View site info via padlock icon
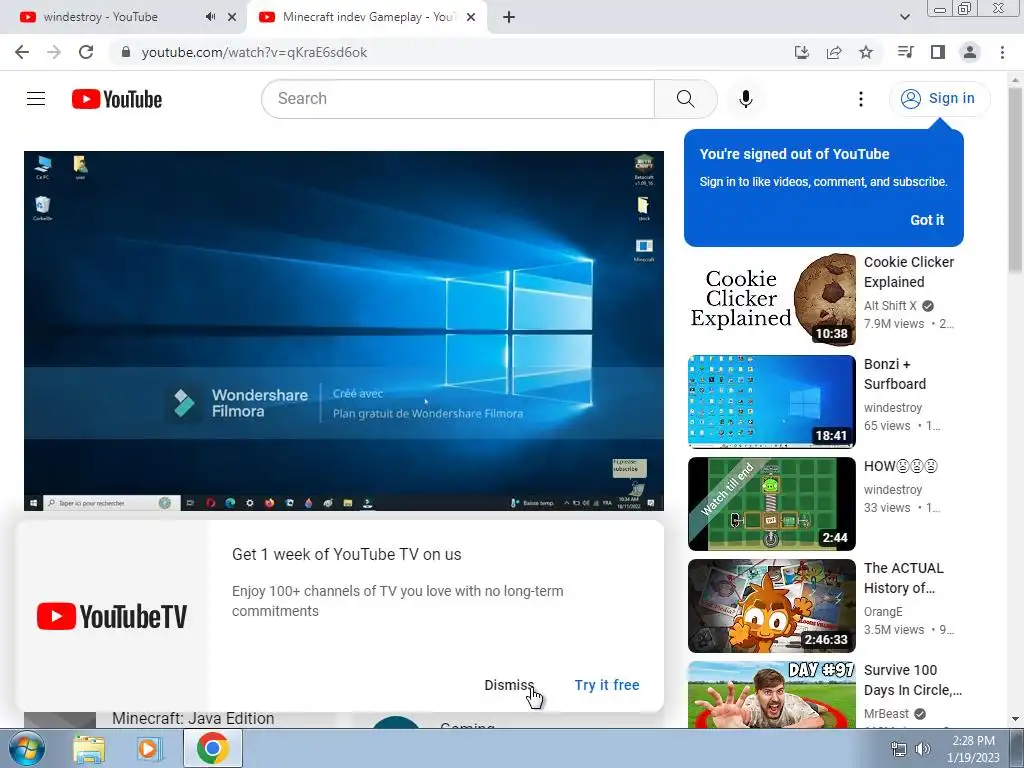The image size is (1024, 768). coord(126,52)
